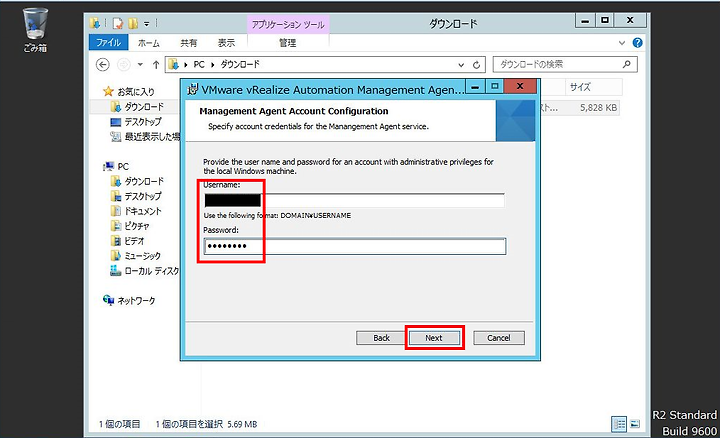Click Next in the Management Agent dialog
Viewport: 720px width, 438px height.
point(434,338)
